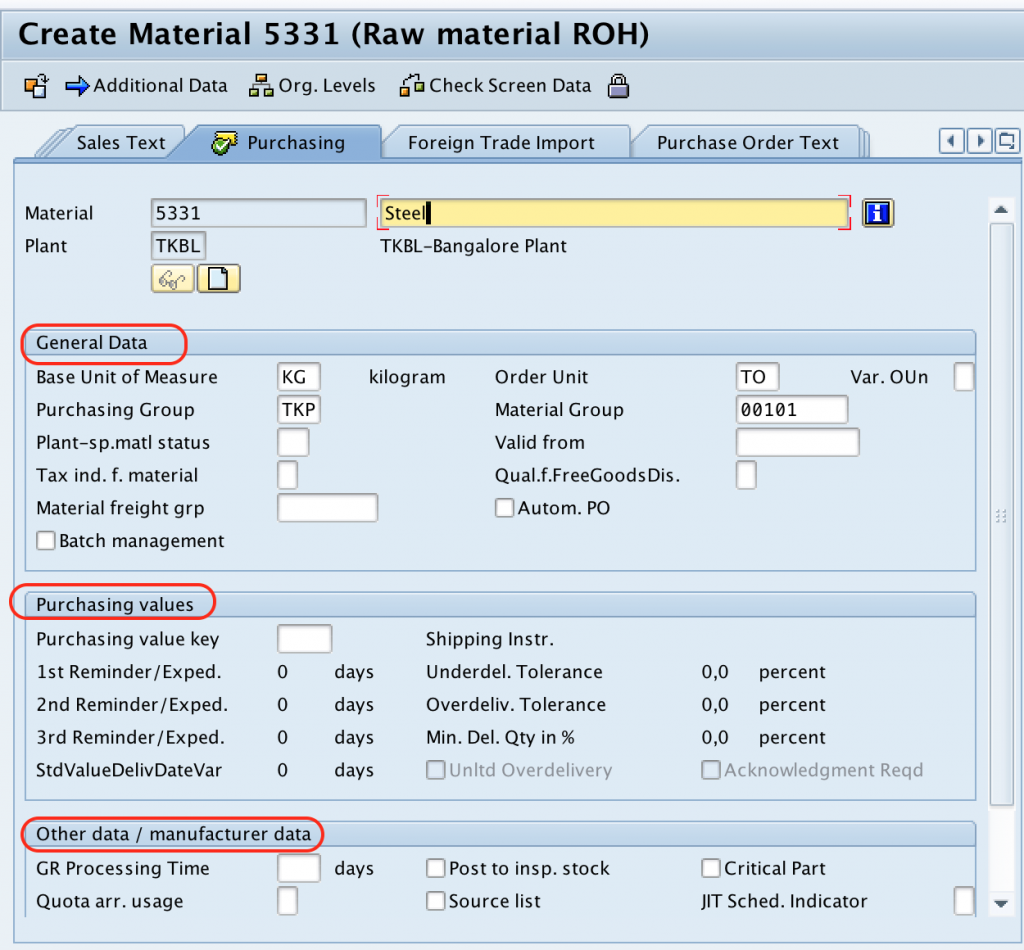Click the create new document icon beside glasses
This screenshot has height=950, width=1024.
(218, 278)
